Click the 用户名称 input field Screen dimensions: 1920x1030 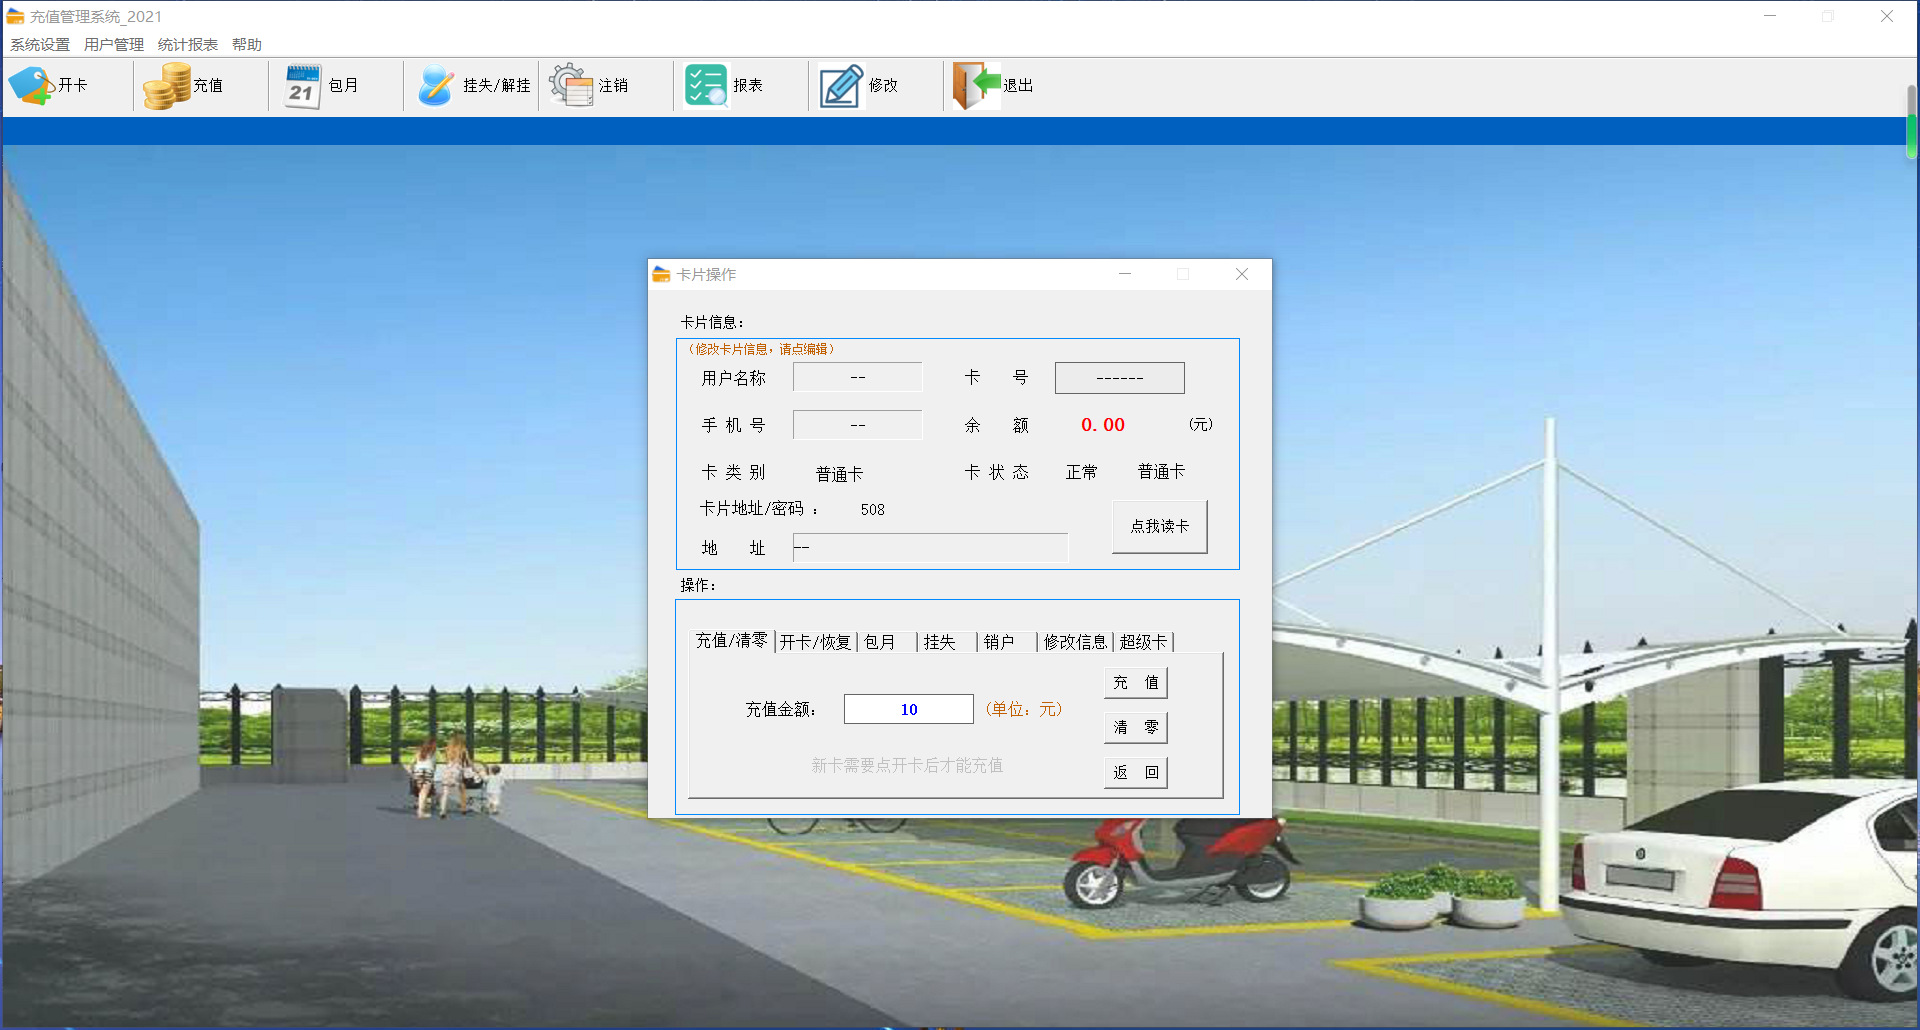858,377
